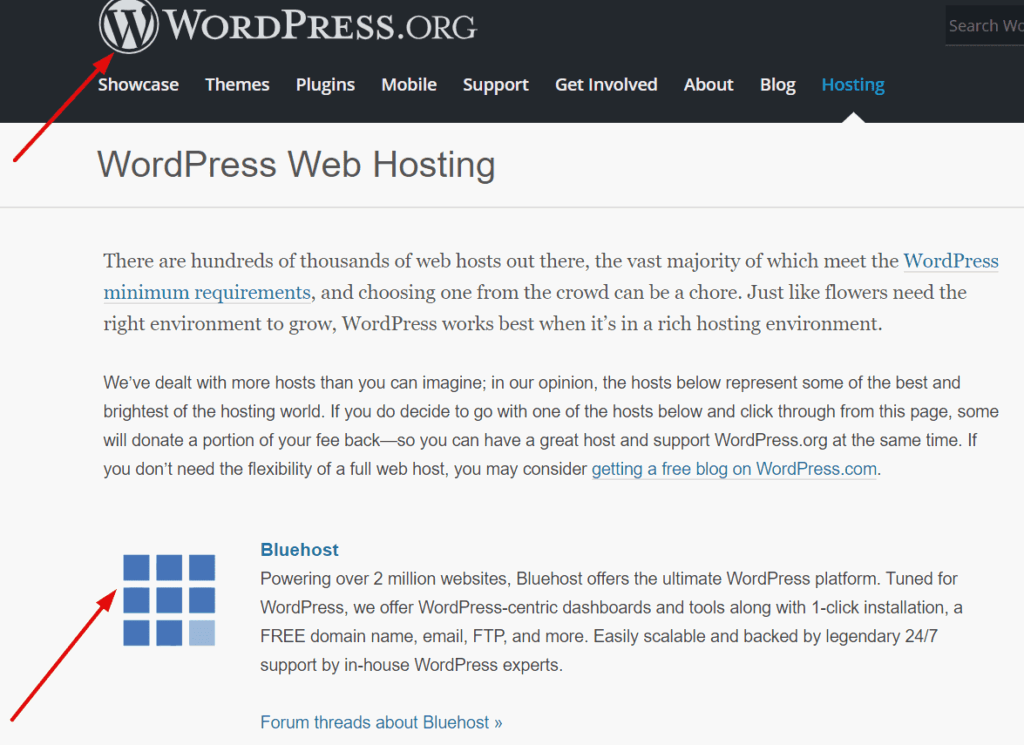Viewport: 1024px width, 745px height.
Task: Click the Bluehost grid logo
Action: (169, 600)
